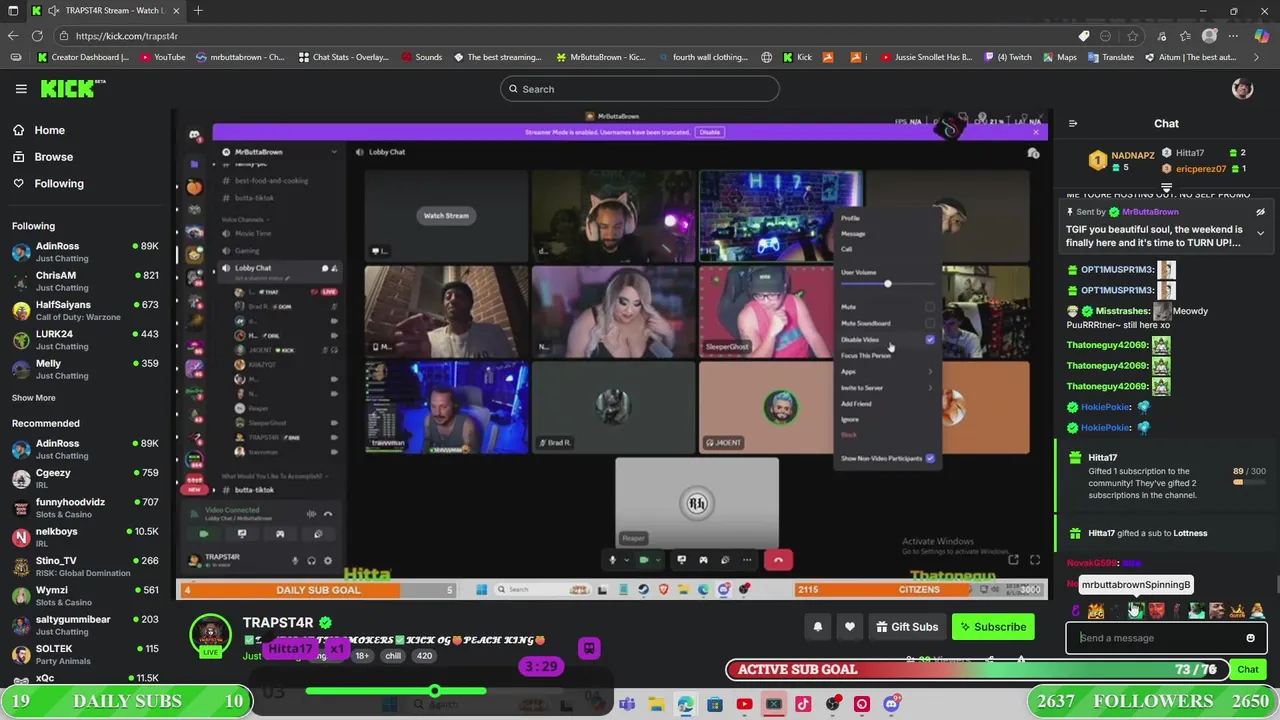This screenshot has width=1280, height=720.
Task: Click Discord camera button in call bar
Action: 643,560
